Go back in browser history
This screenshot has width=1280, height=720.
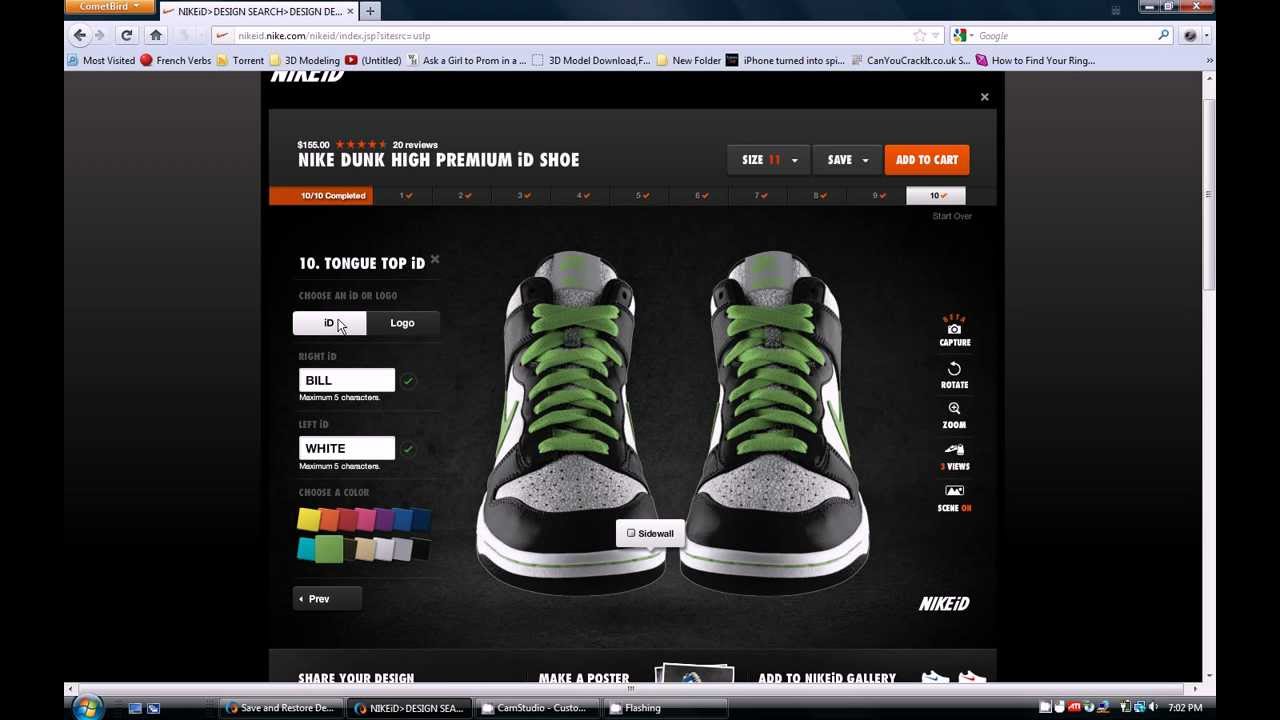click(x=80, y=35)
